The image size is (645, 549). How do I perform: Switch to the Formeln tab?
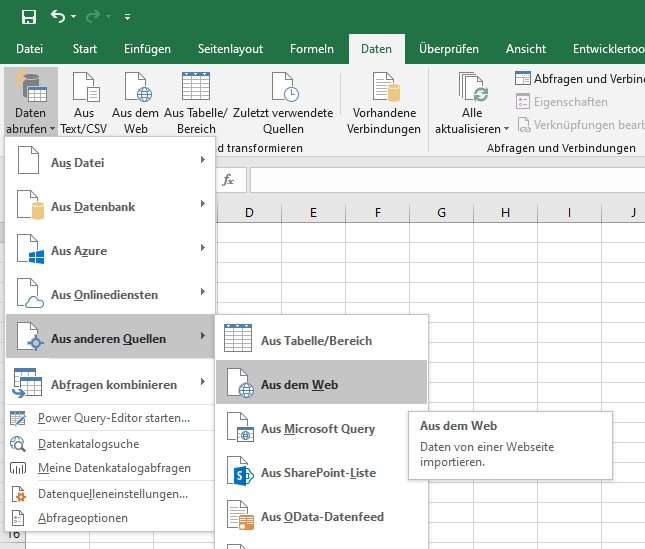(x=312, y=49)
